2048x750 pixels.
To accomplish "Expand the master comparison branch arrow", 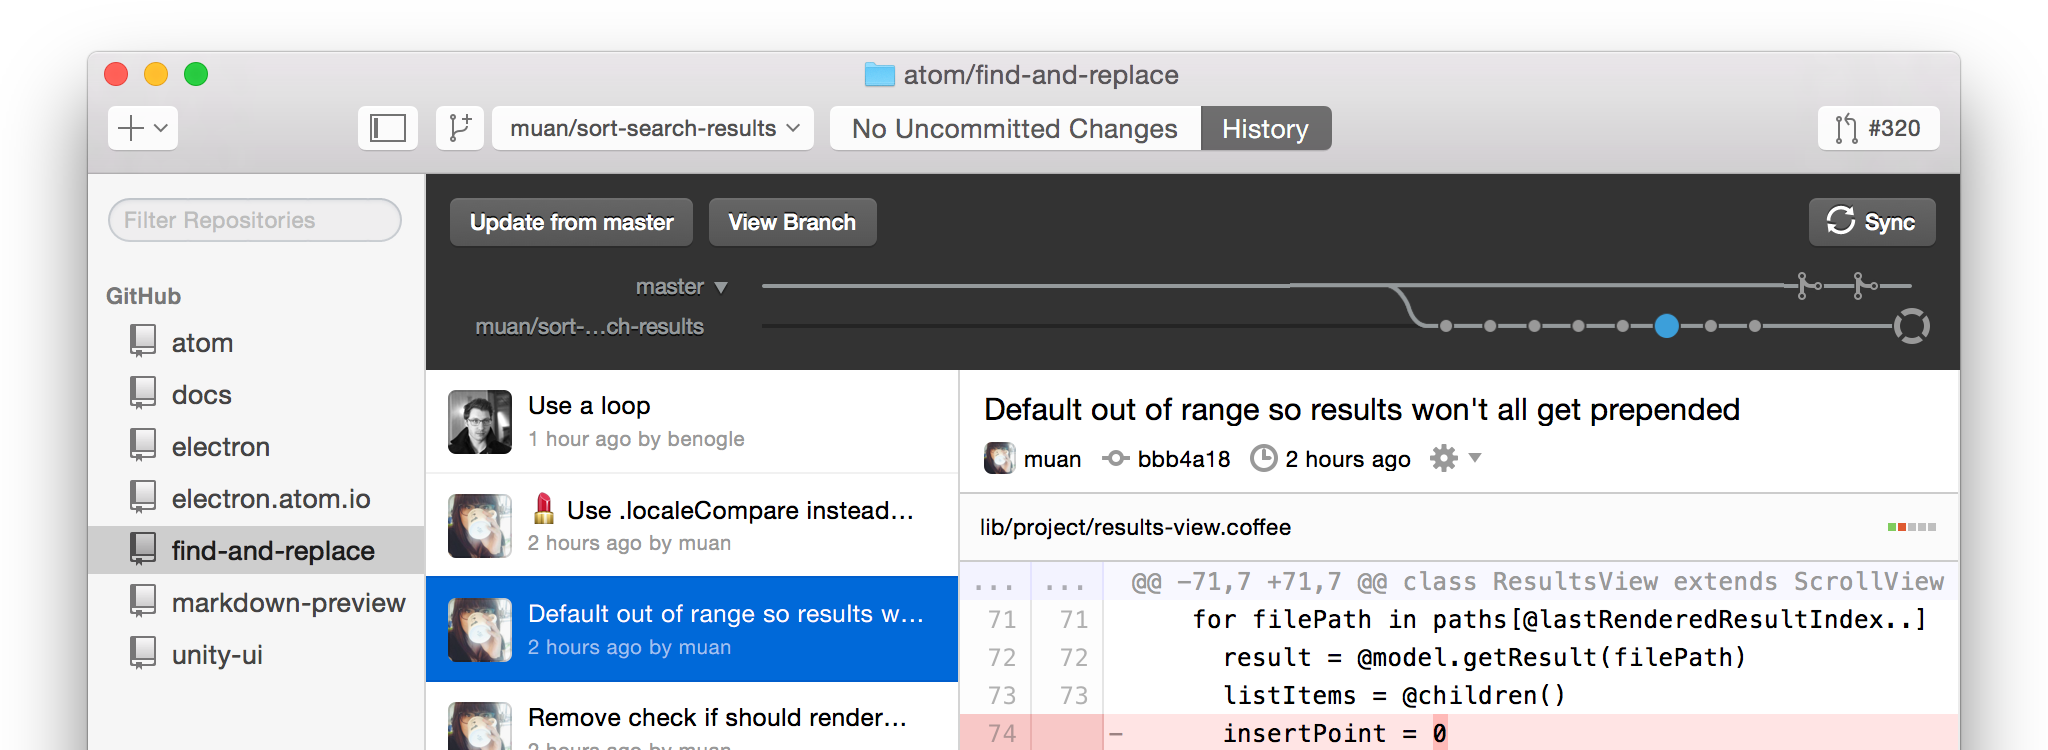I will click(x=720, y=288).
